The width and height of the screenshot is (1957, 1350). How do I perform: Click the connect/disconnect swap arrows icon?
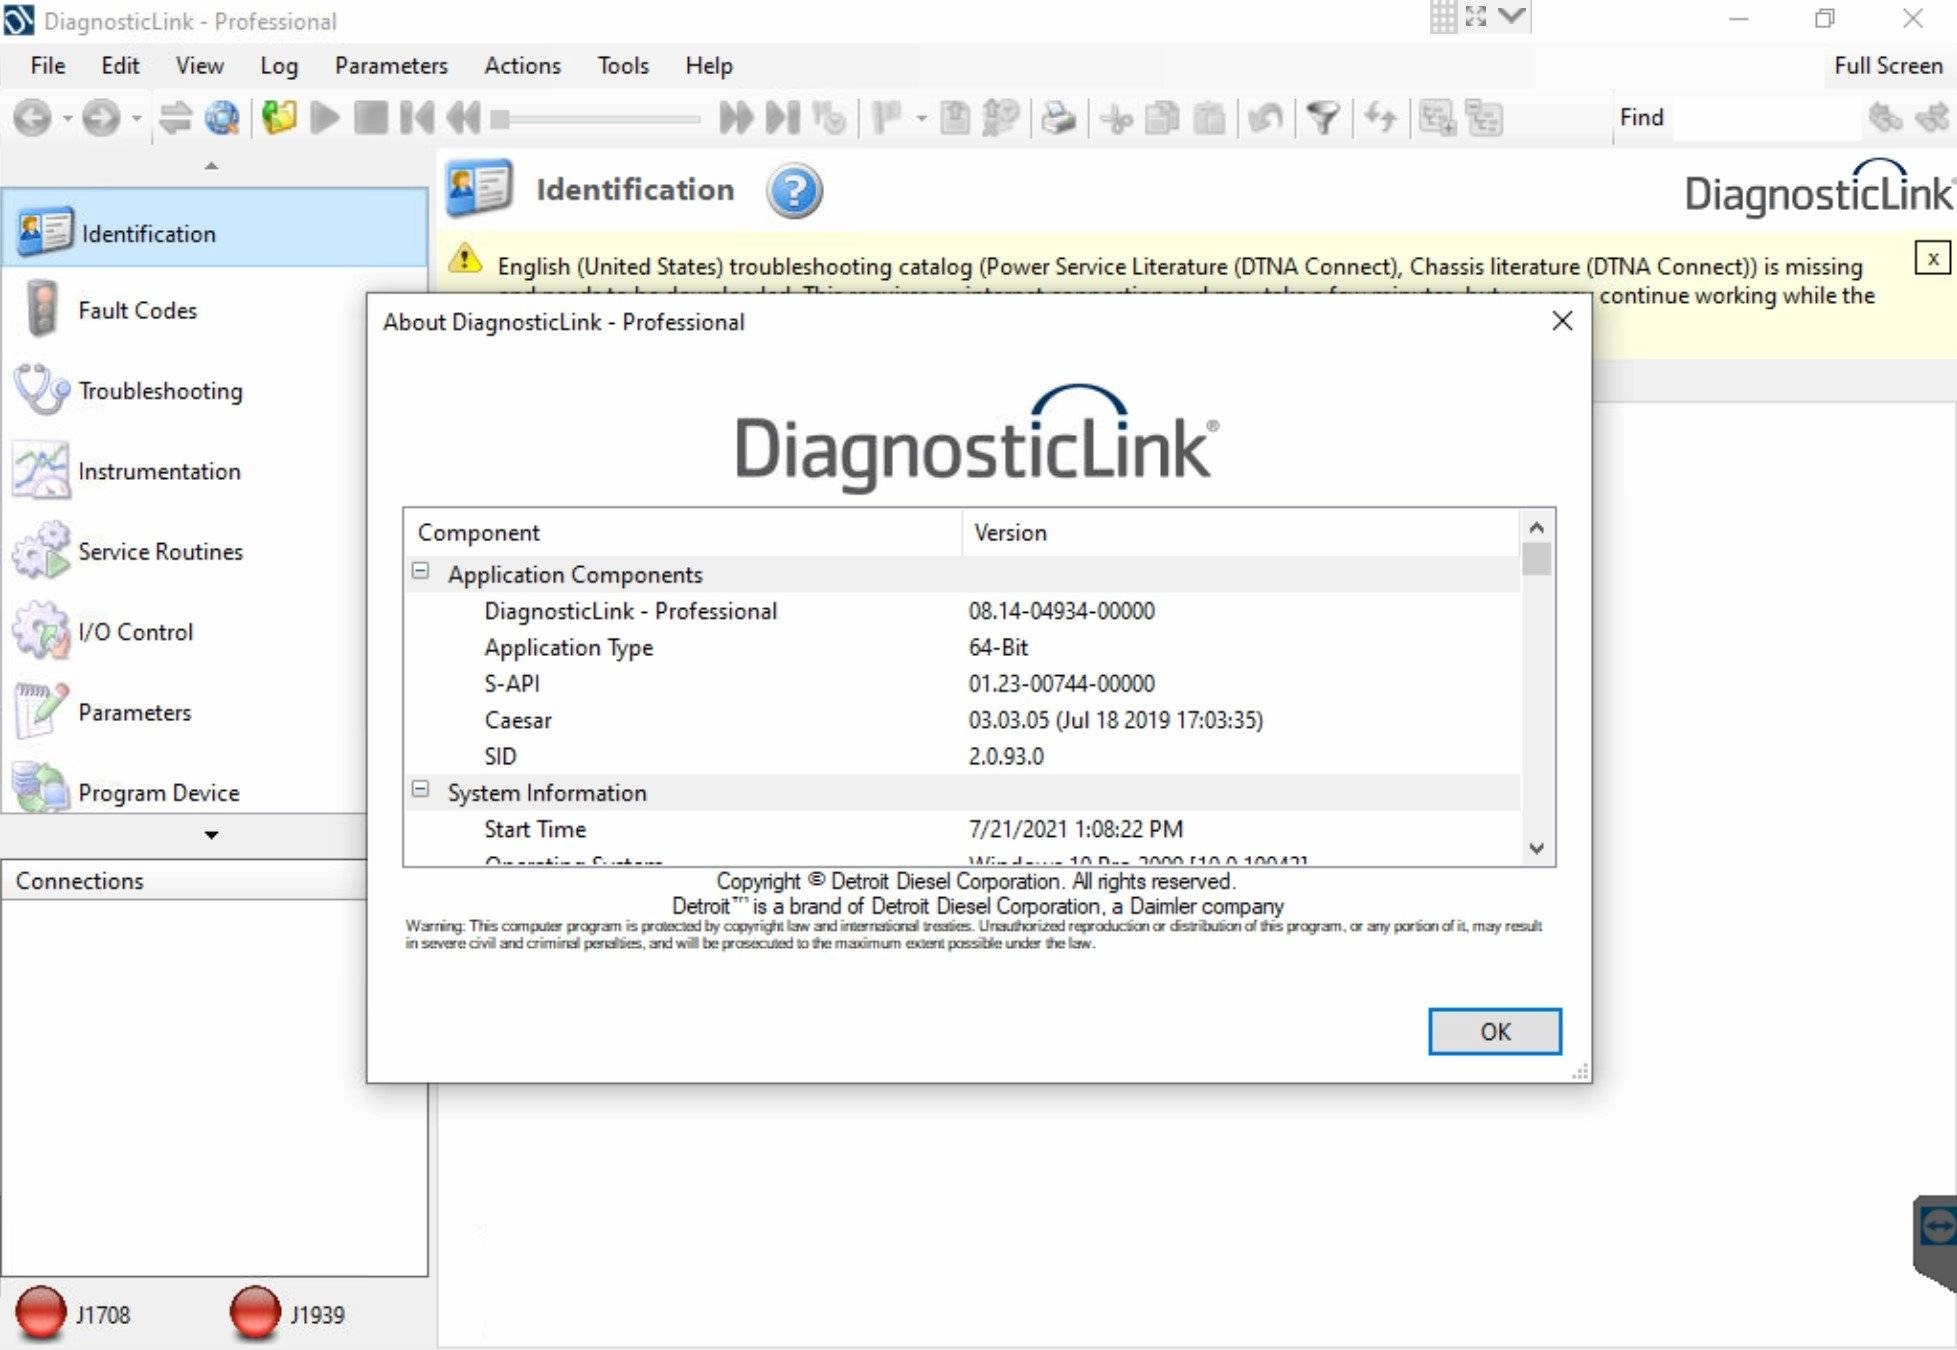click(x=176, y=118)
